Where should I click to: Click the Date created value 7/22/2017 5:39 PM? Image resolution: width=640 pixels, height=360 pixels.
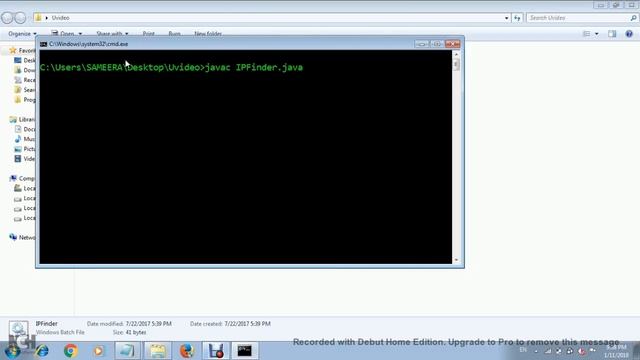247,324
